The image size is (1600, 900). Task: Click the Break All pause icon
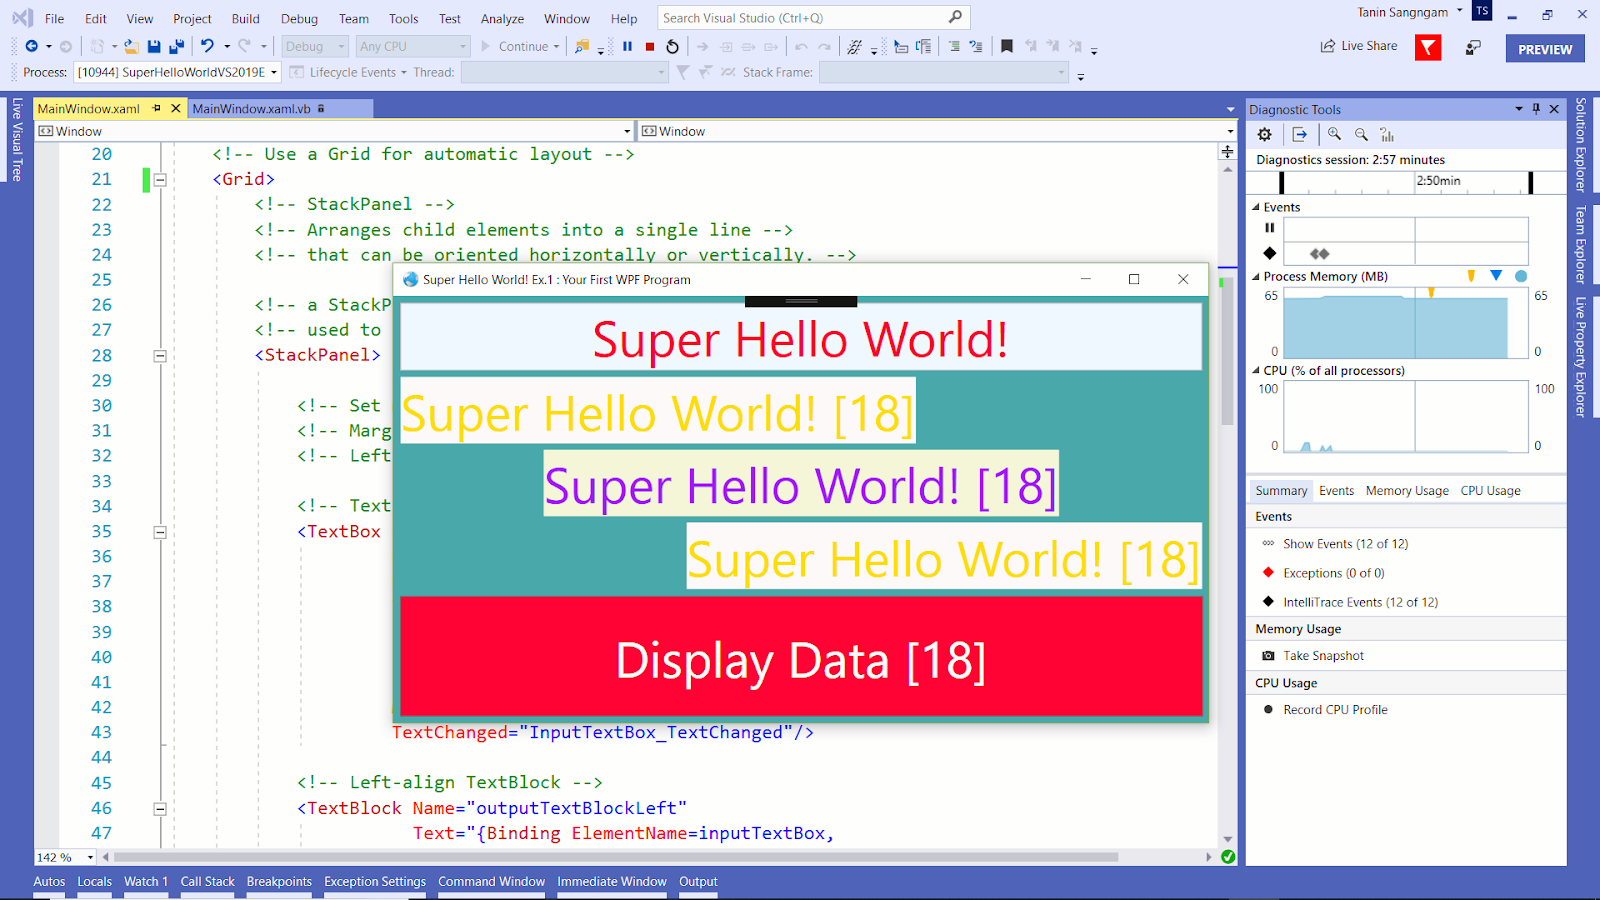627,46
